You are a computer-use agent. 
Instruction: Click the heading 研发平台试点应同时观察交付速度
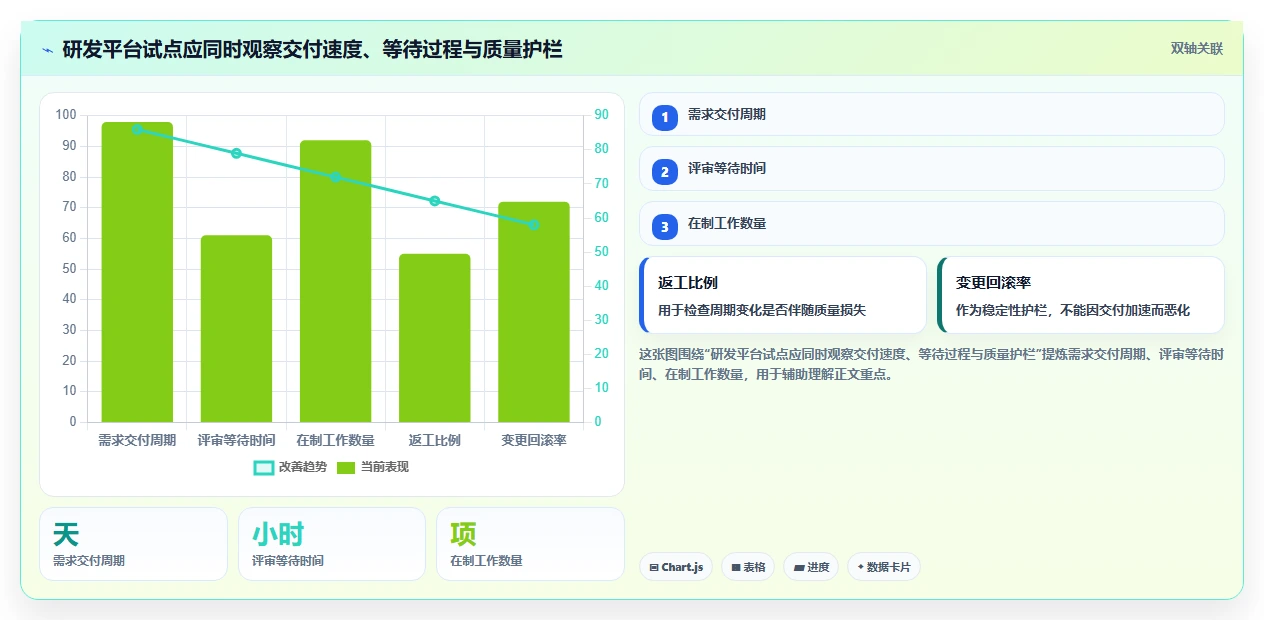312,49
